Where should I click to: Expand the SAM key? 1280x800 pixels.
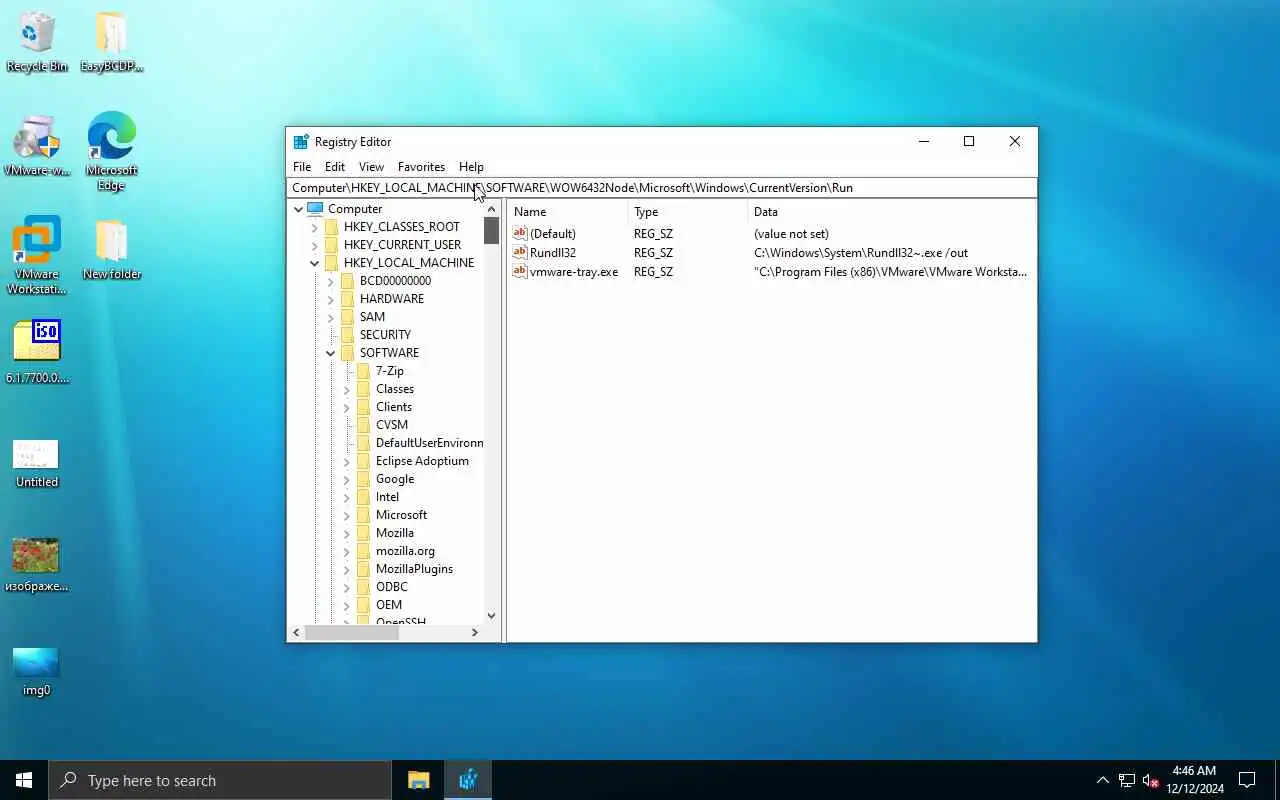coord(330,317)
